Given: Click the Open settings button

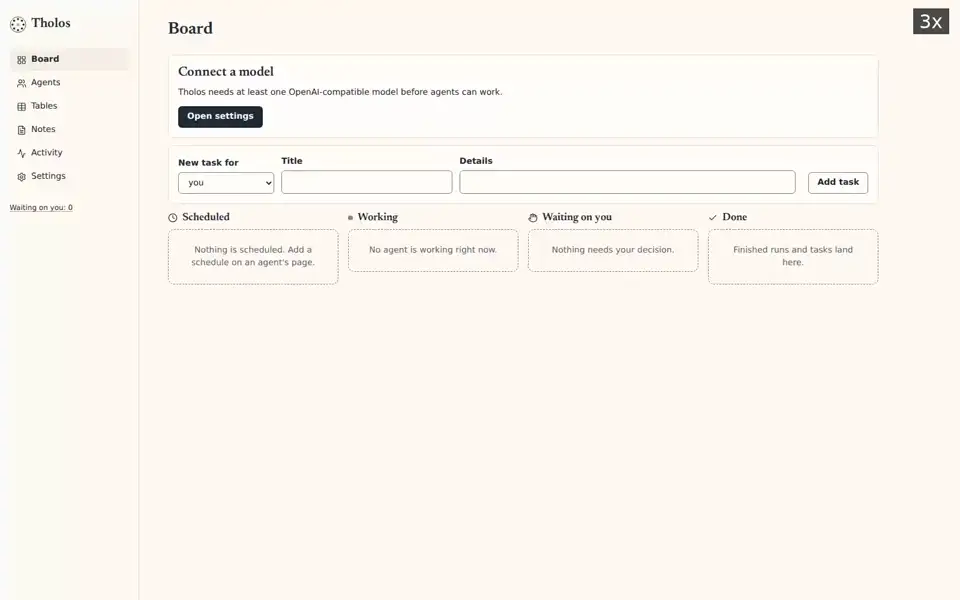Looking at the screenshot, I should click(220, 116).
